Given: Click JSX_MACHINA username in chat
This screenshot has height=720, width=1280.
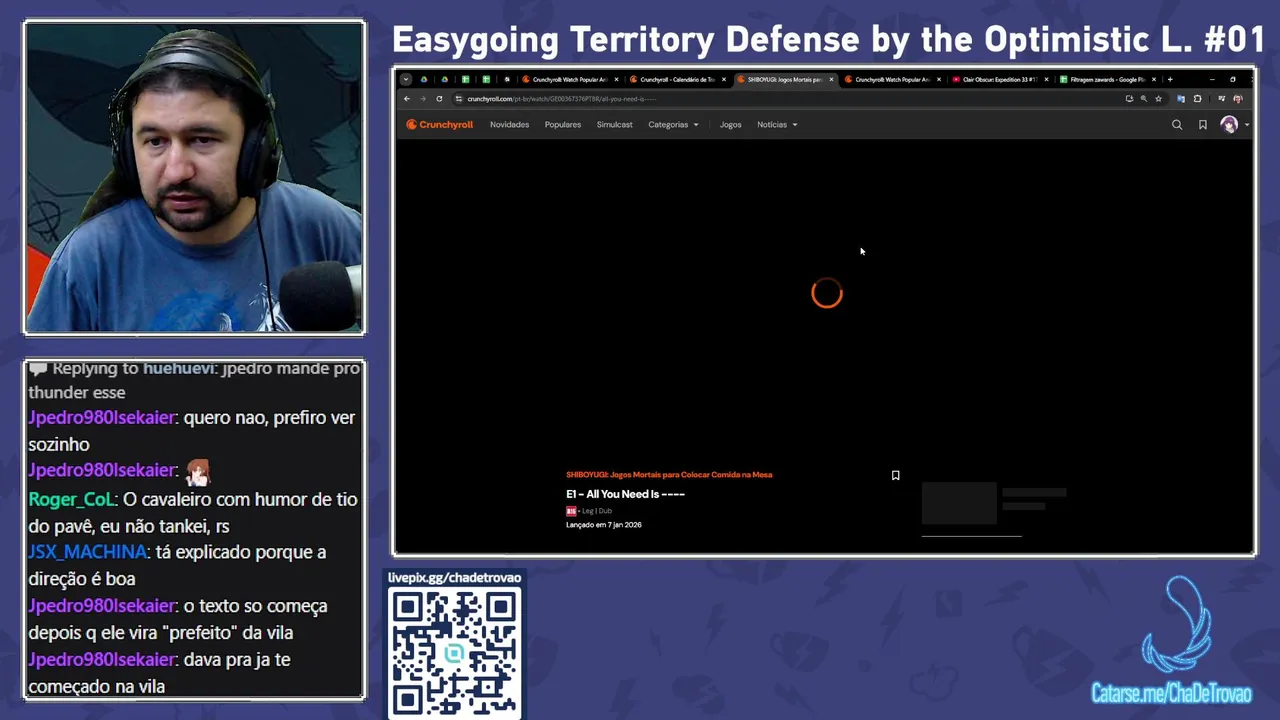Looking at the screenshot, I should (87, 552).
